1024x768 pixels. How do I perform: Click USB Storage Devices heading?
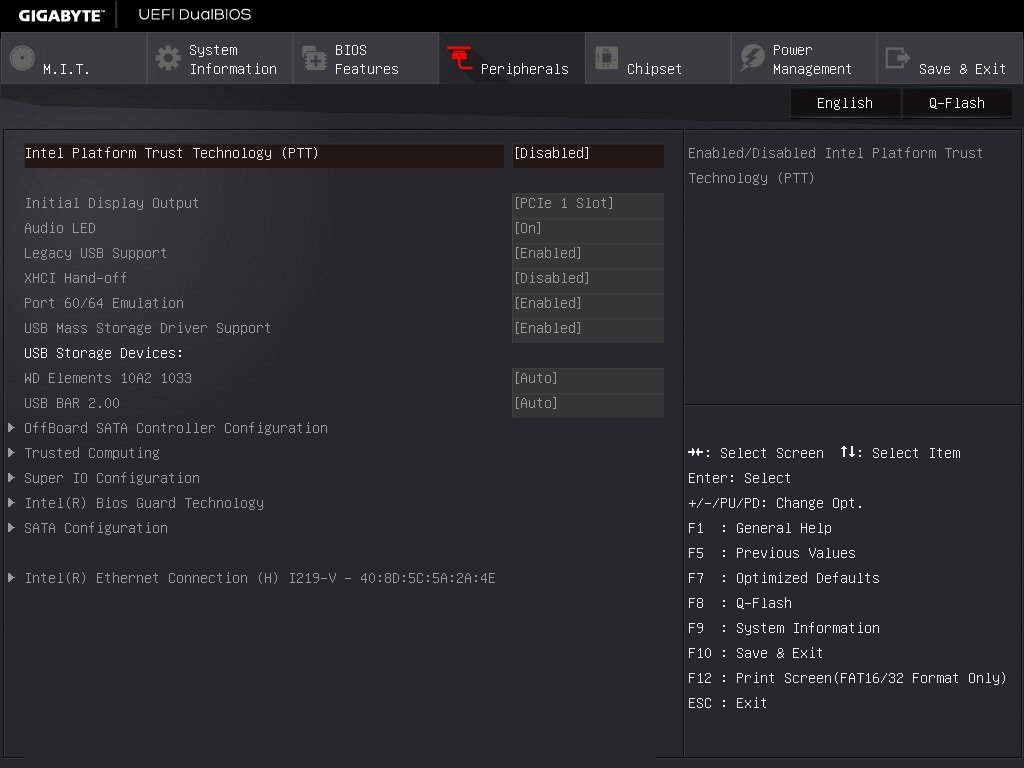(103, 353)
